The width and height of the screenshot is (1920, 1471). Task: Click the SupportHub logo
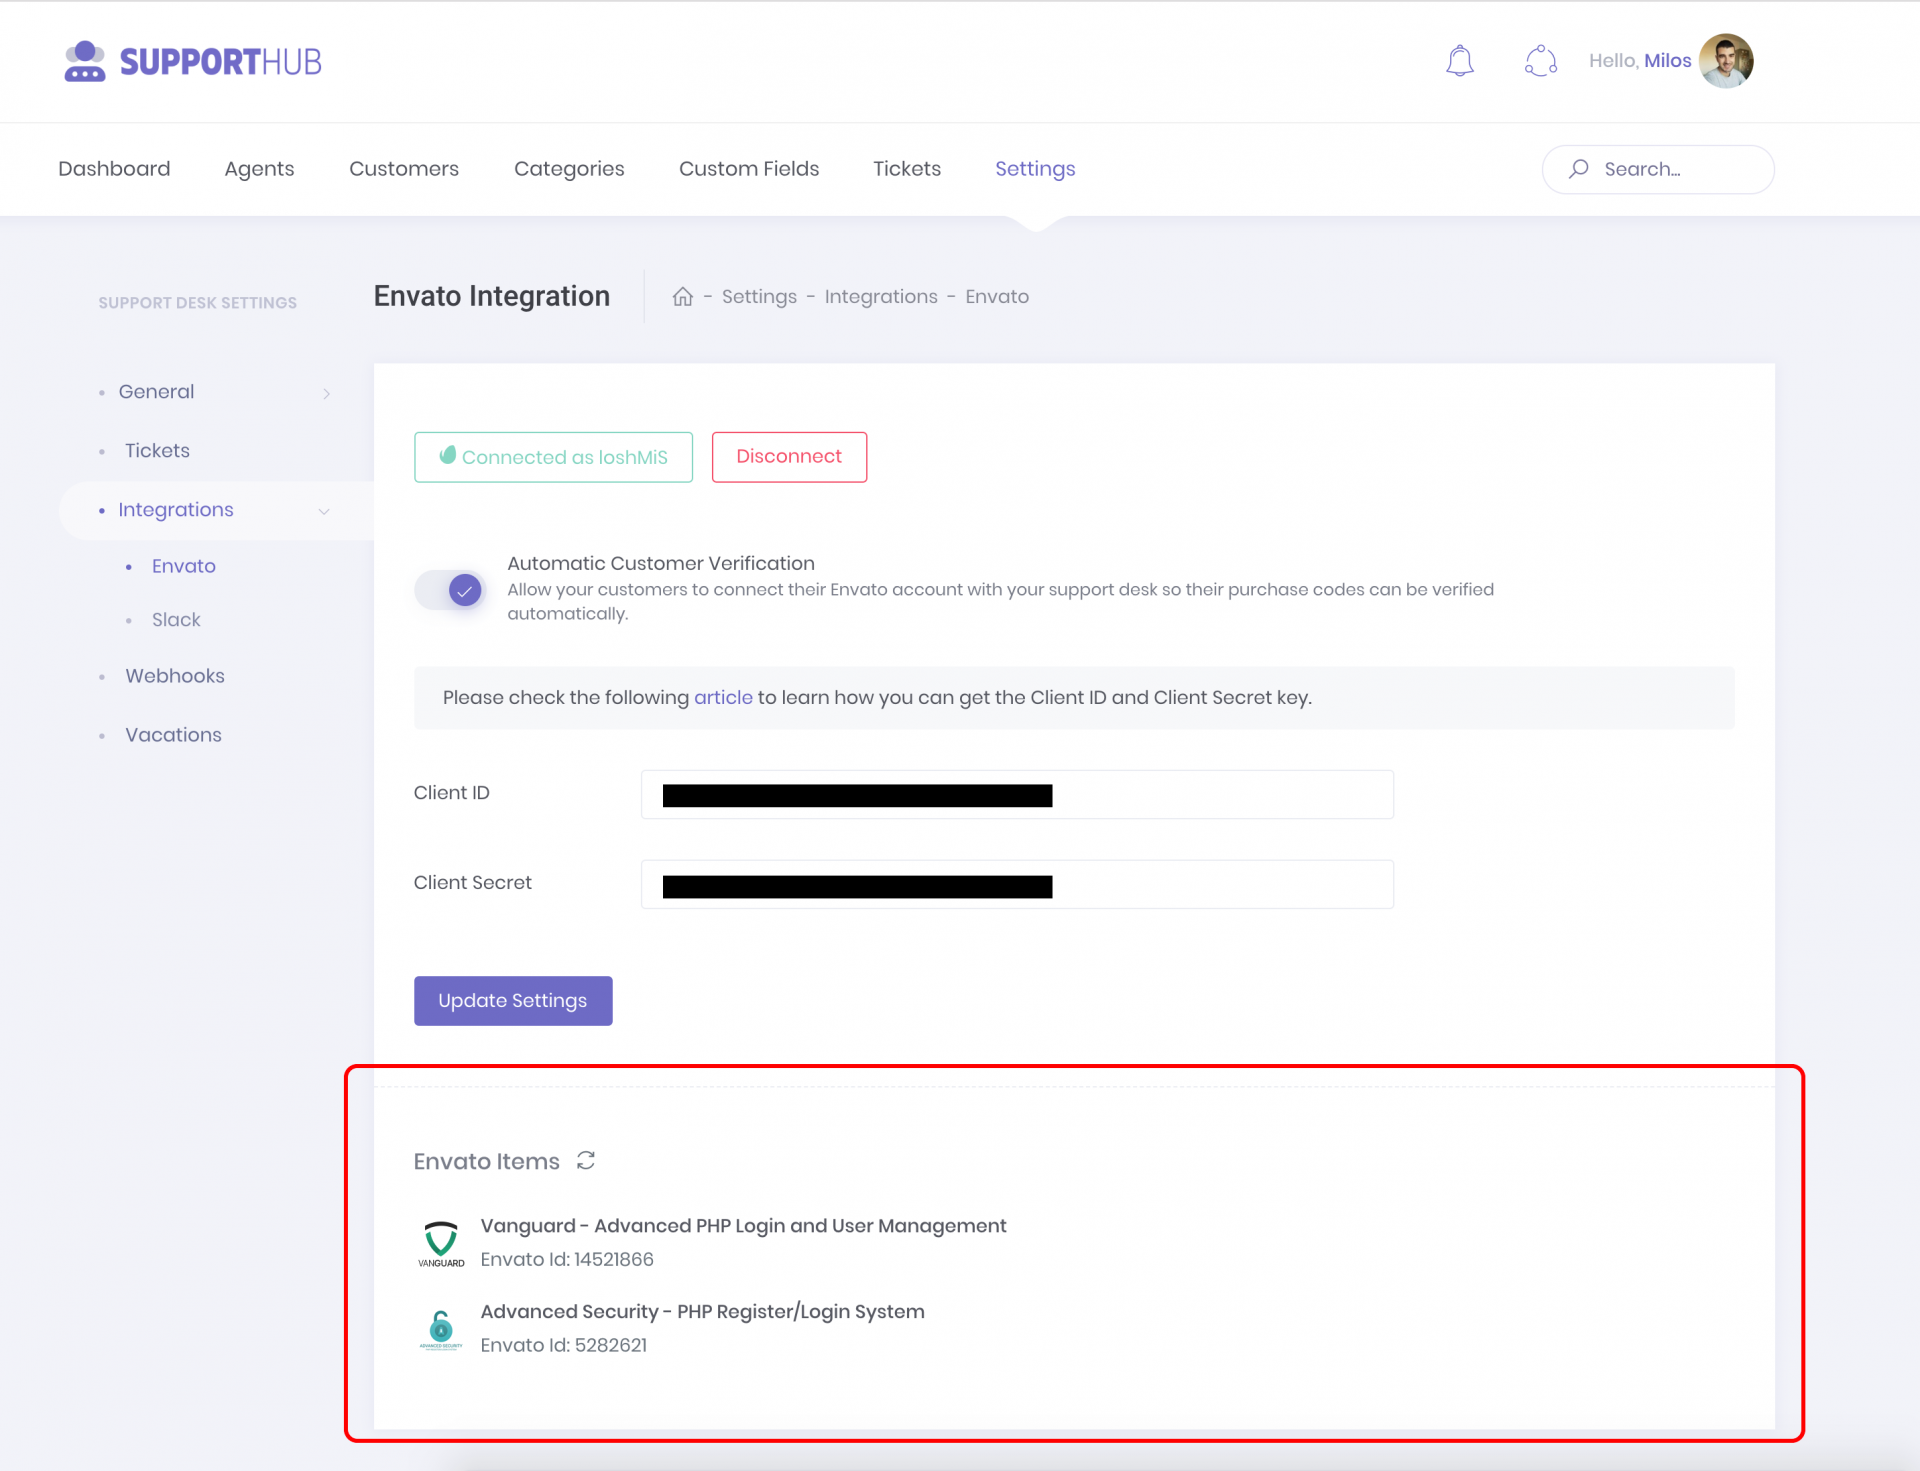(x=192, y=61)
